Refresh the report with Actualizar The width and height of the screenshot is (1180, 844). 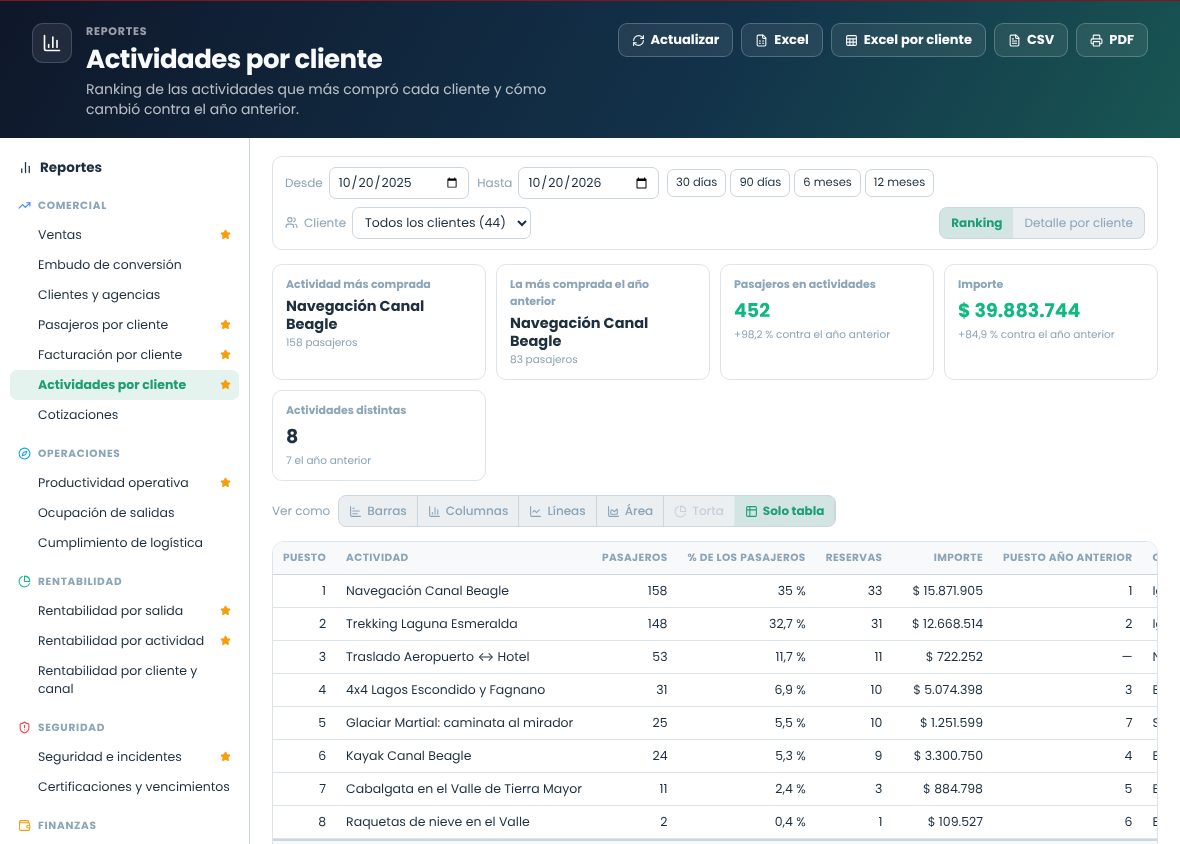pos(675,40)
